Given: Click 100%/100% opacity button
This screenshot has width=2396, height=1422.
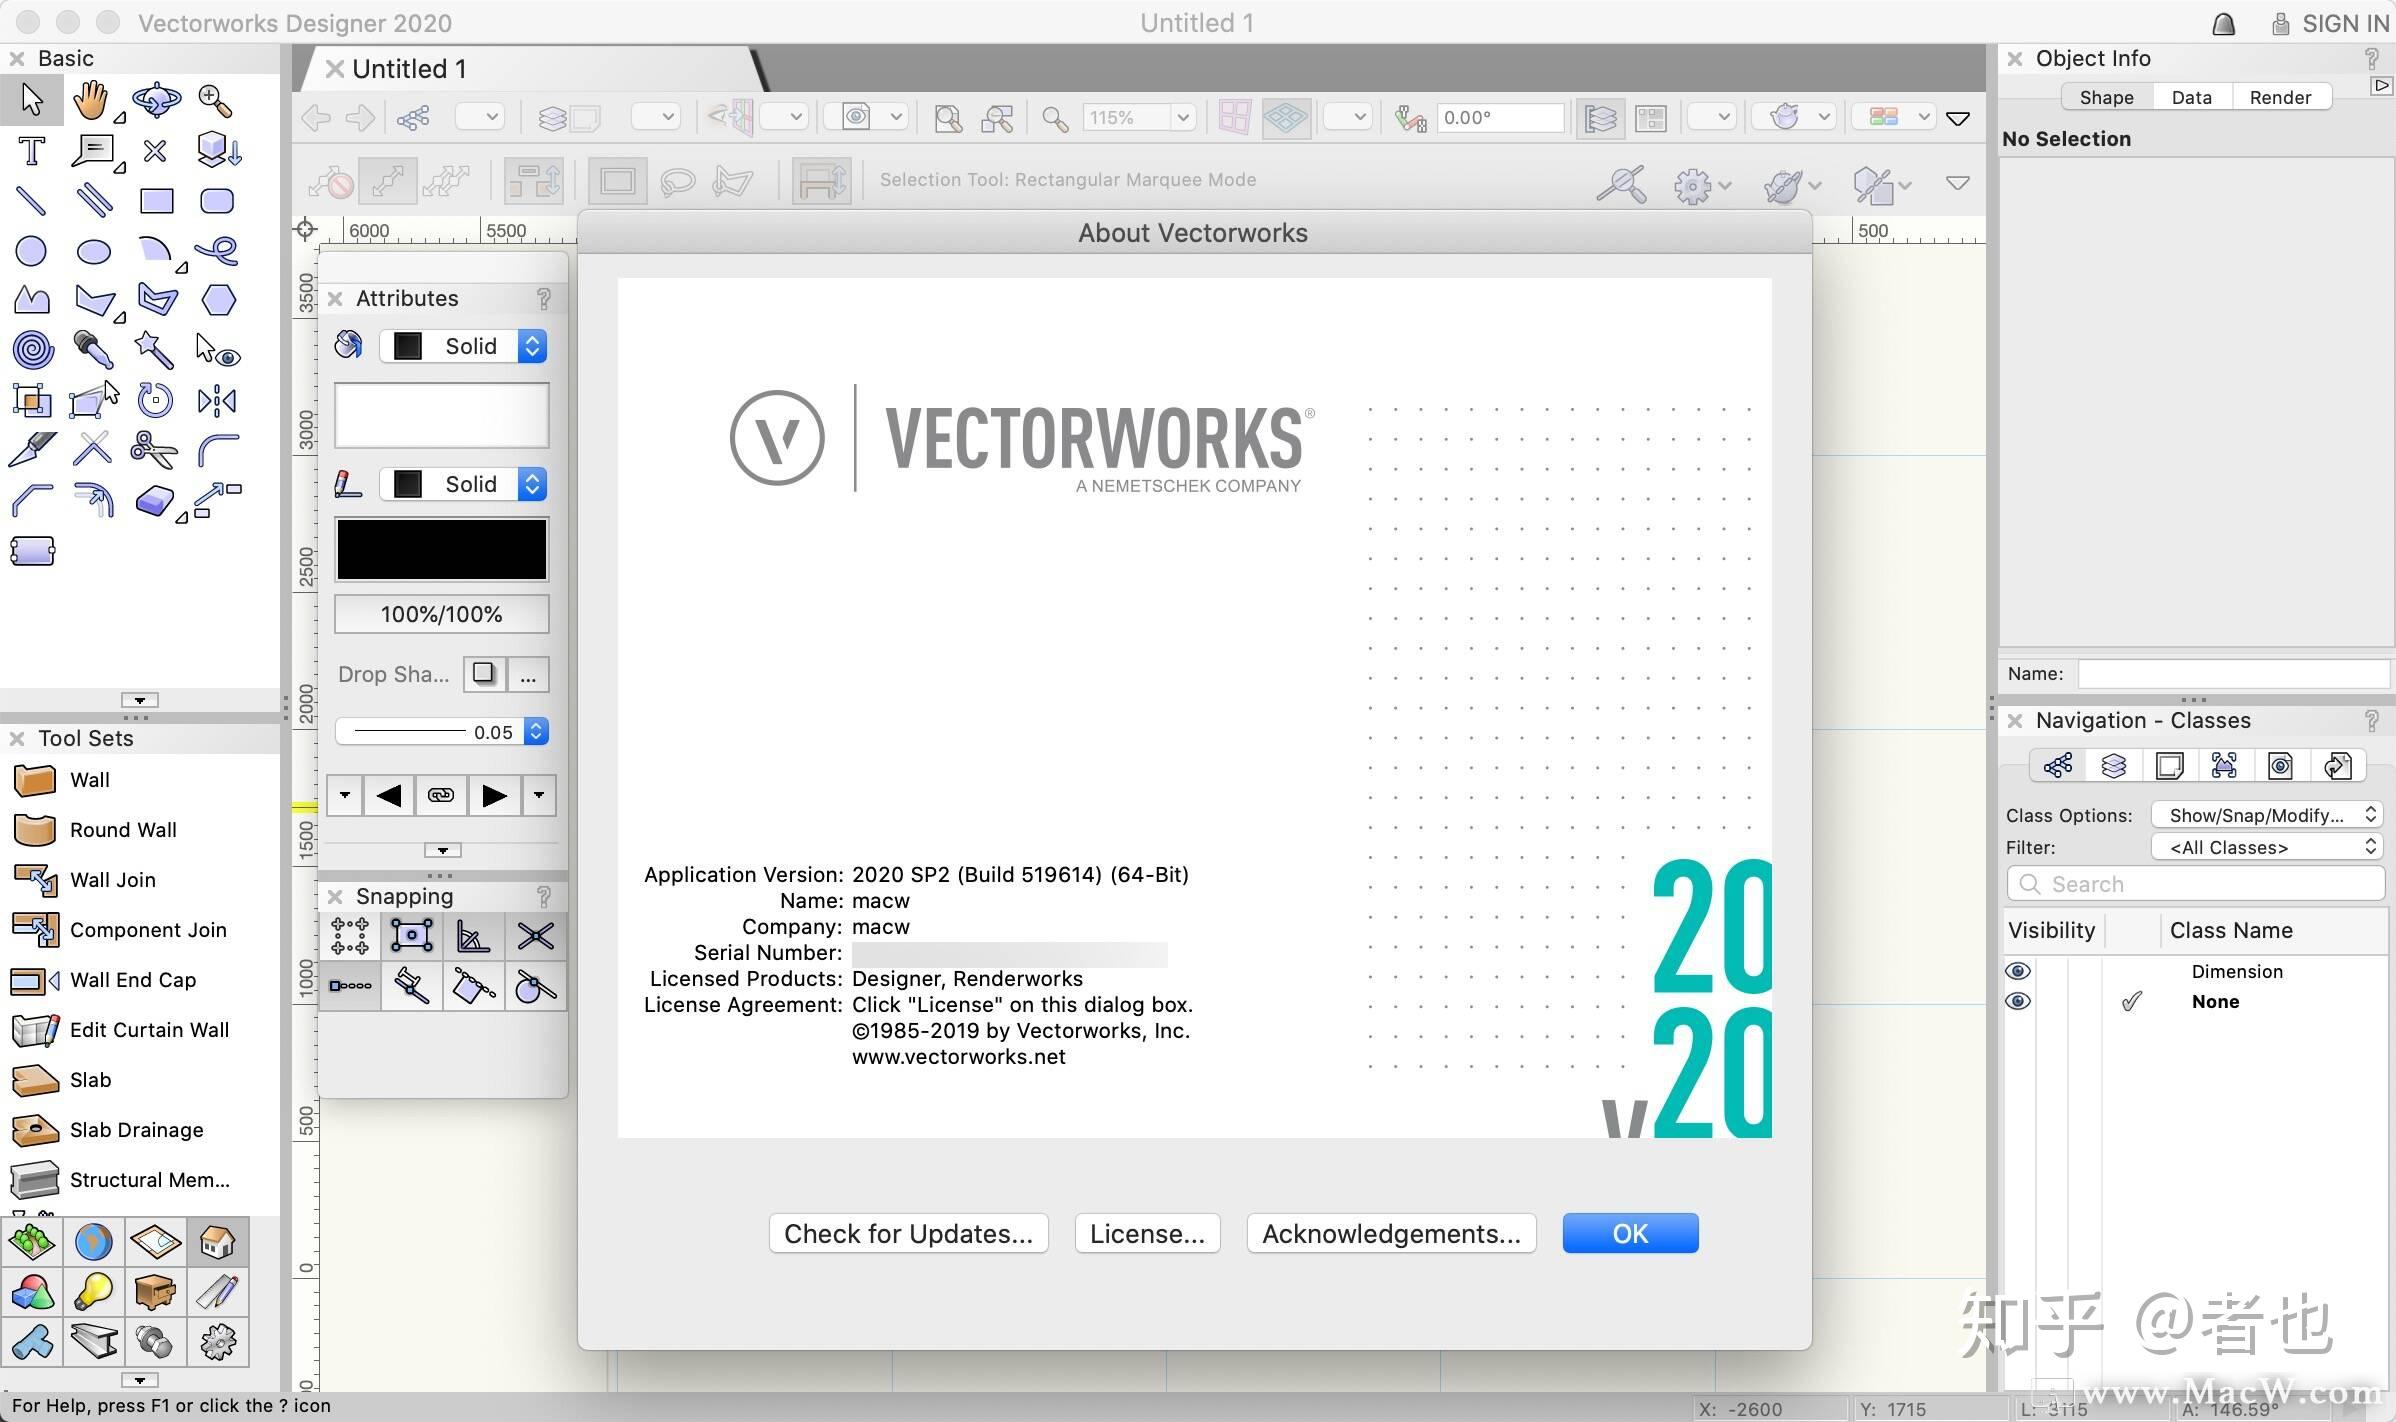Looking at the screenshot, I should click(x=441, y=614).
